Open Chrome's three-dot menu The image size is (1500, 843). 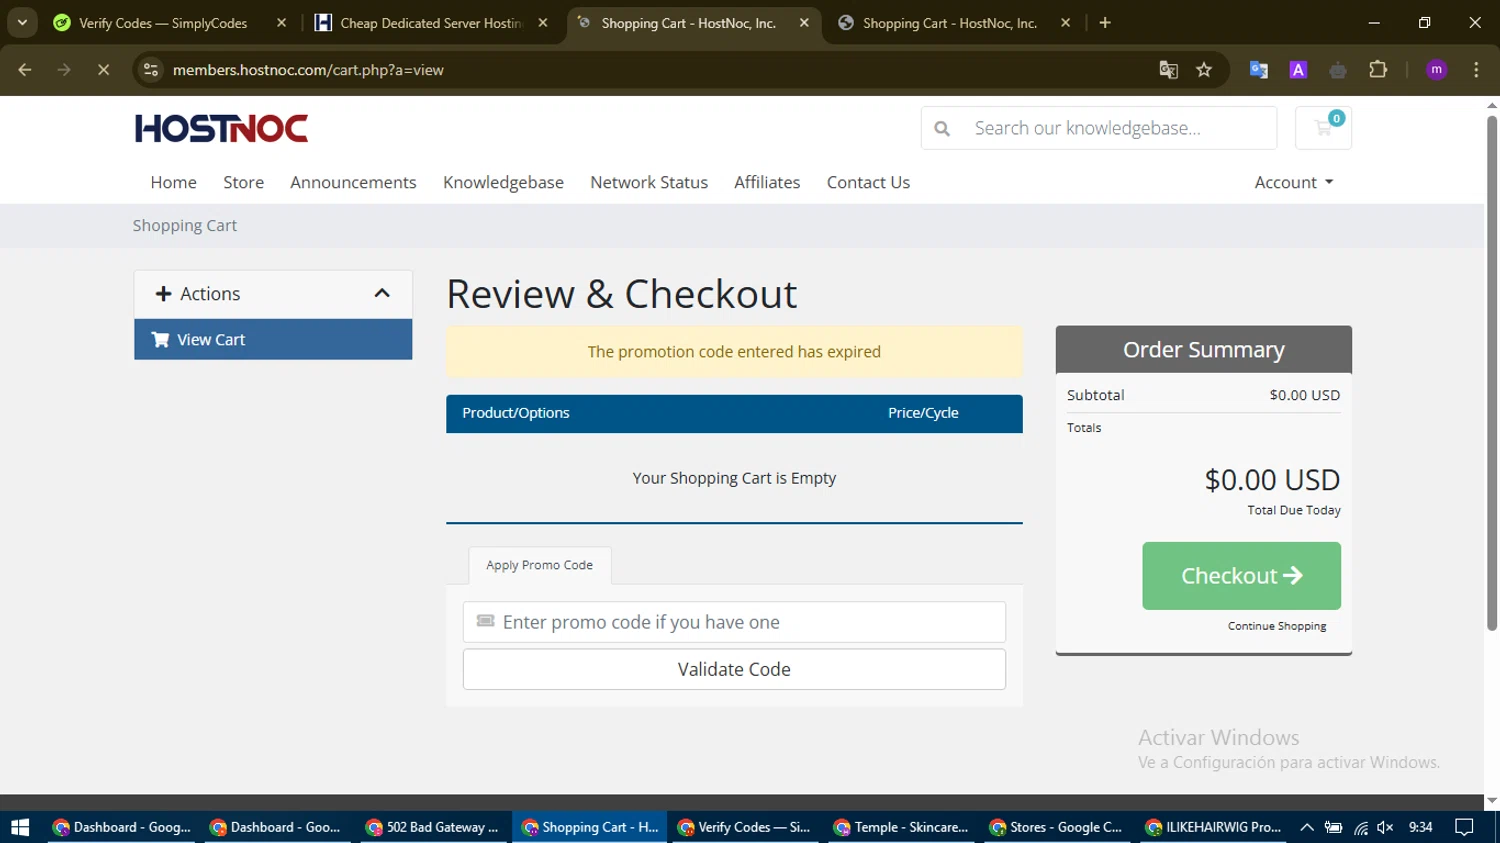pos(1476,69)
